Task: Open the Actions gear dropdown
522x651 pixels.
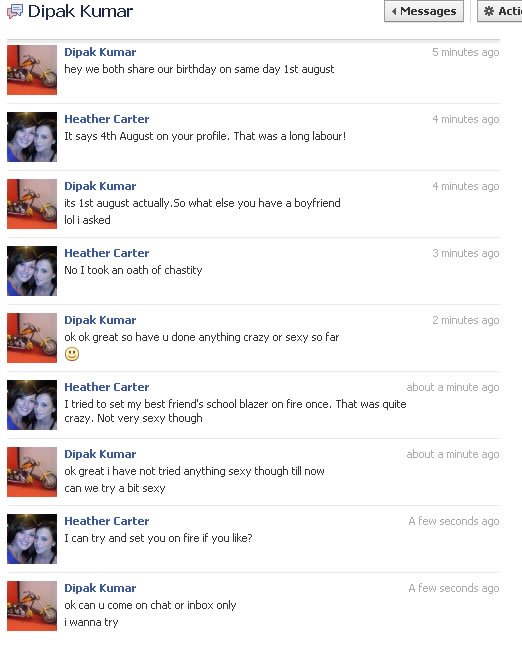Action: click(500, 11)
